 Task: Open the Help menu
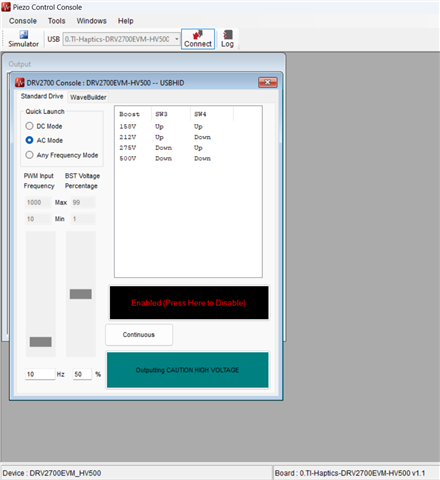pyautogui.click(x=125, y=21)
